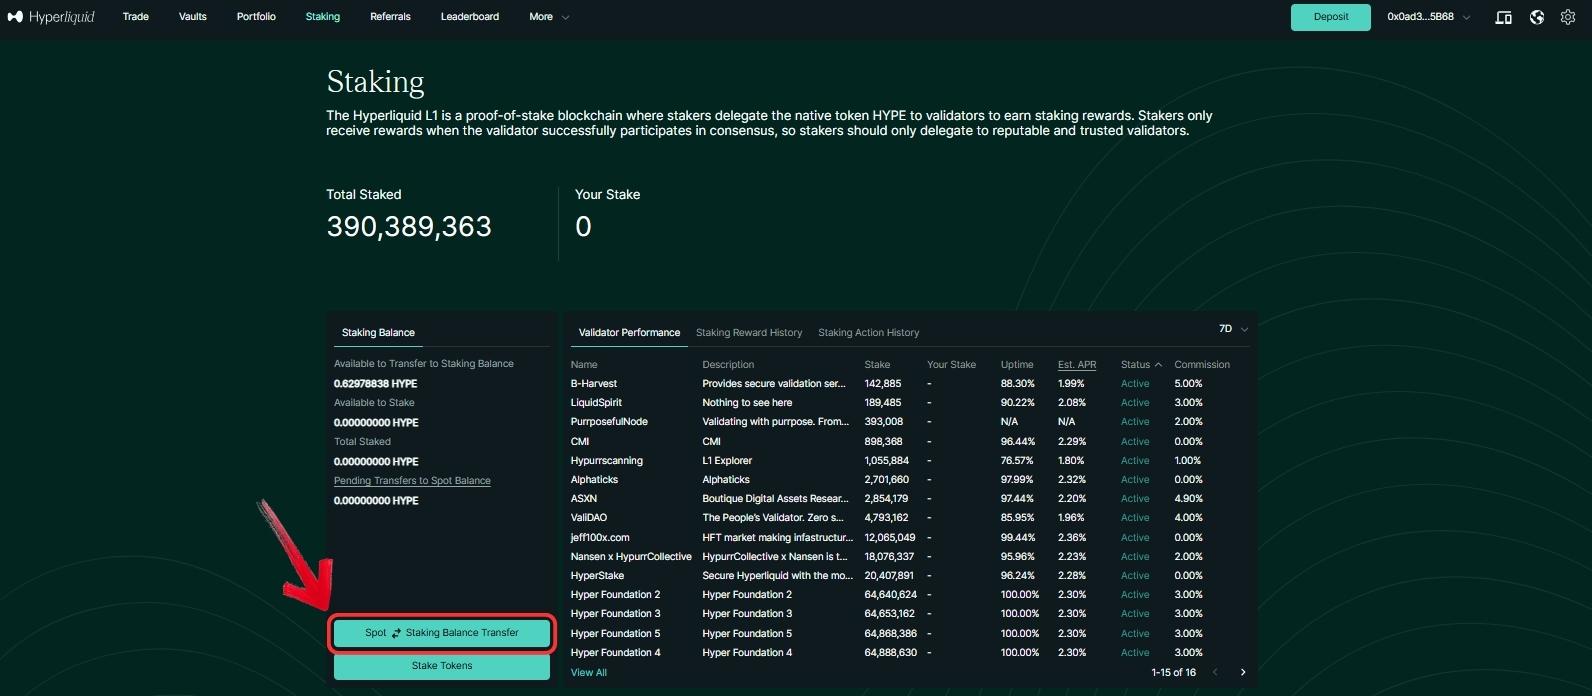Select the Staking nav item
The width and height of the screenshot is (1592, 696).
323,17
